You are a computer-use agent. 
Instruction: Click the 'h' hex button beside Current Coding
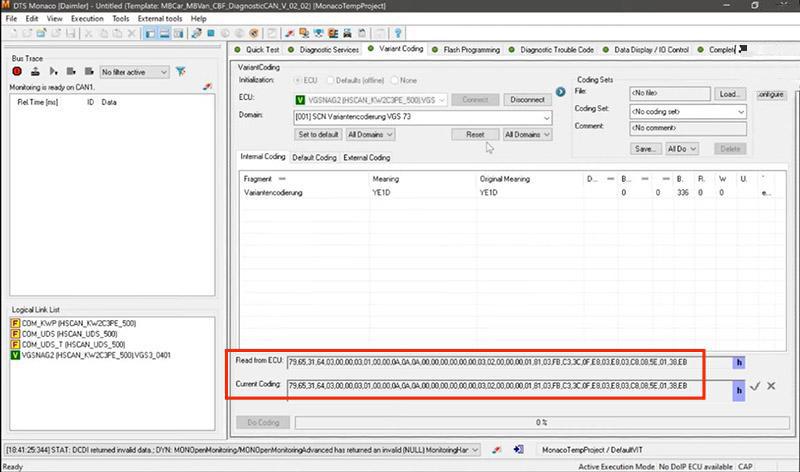click(x=739, y=390)
